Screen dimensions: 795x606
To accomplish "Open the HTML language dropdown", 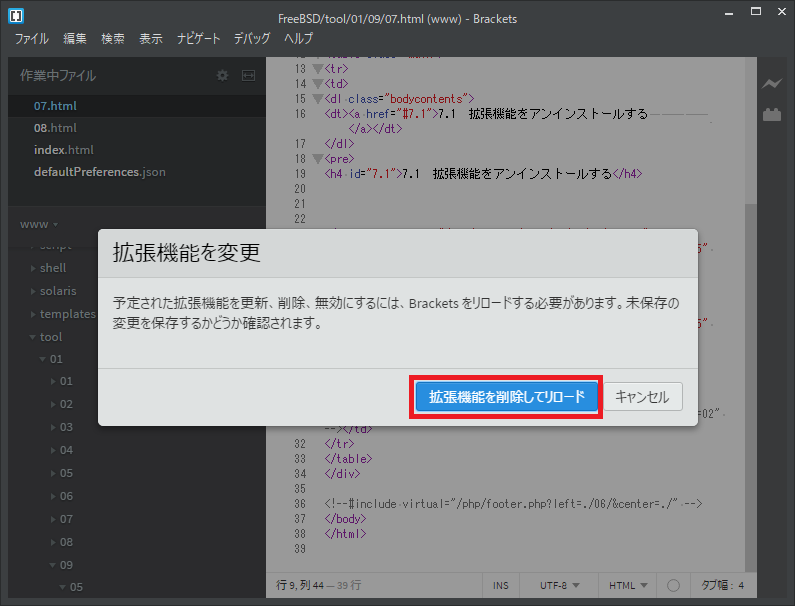I will pos(628,586).
